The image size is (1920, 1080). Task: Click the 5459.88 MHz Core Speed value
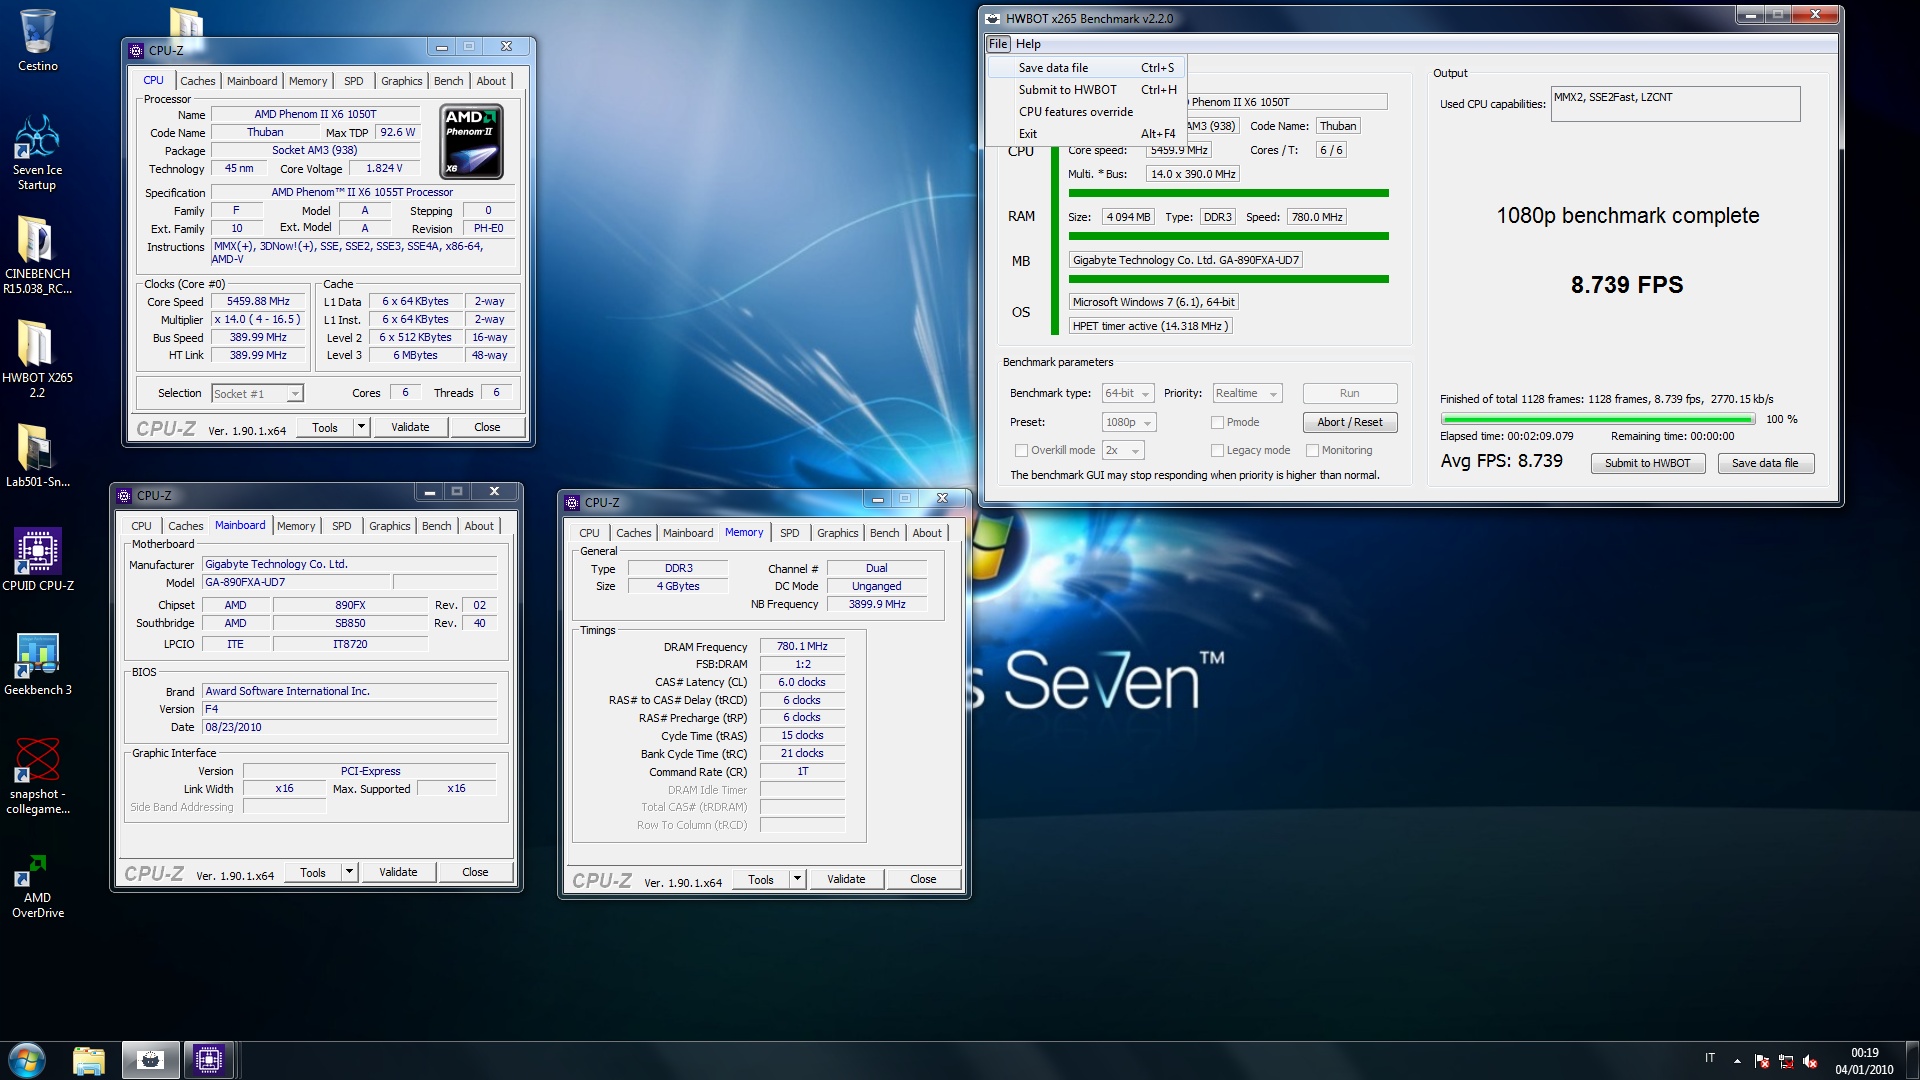click(x=258, y=301)
